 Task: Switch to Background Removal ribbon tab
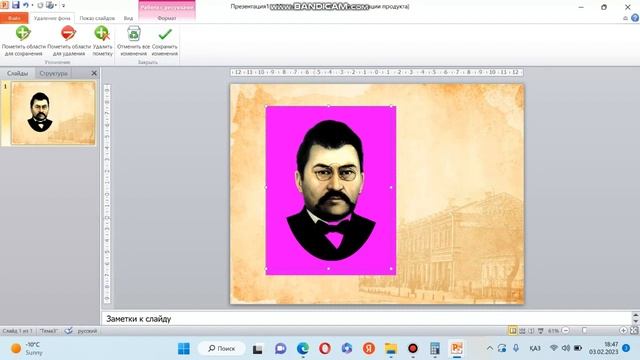pyautogui.click(x=52, y=18)
